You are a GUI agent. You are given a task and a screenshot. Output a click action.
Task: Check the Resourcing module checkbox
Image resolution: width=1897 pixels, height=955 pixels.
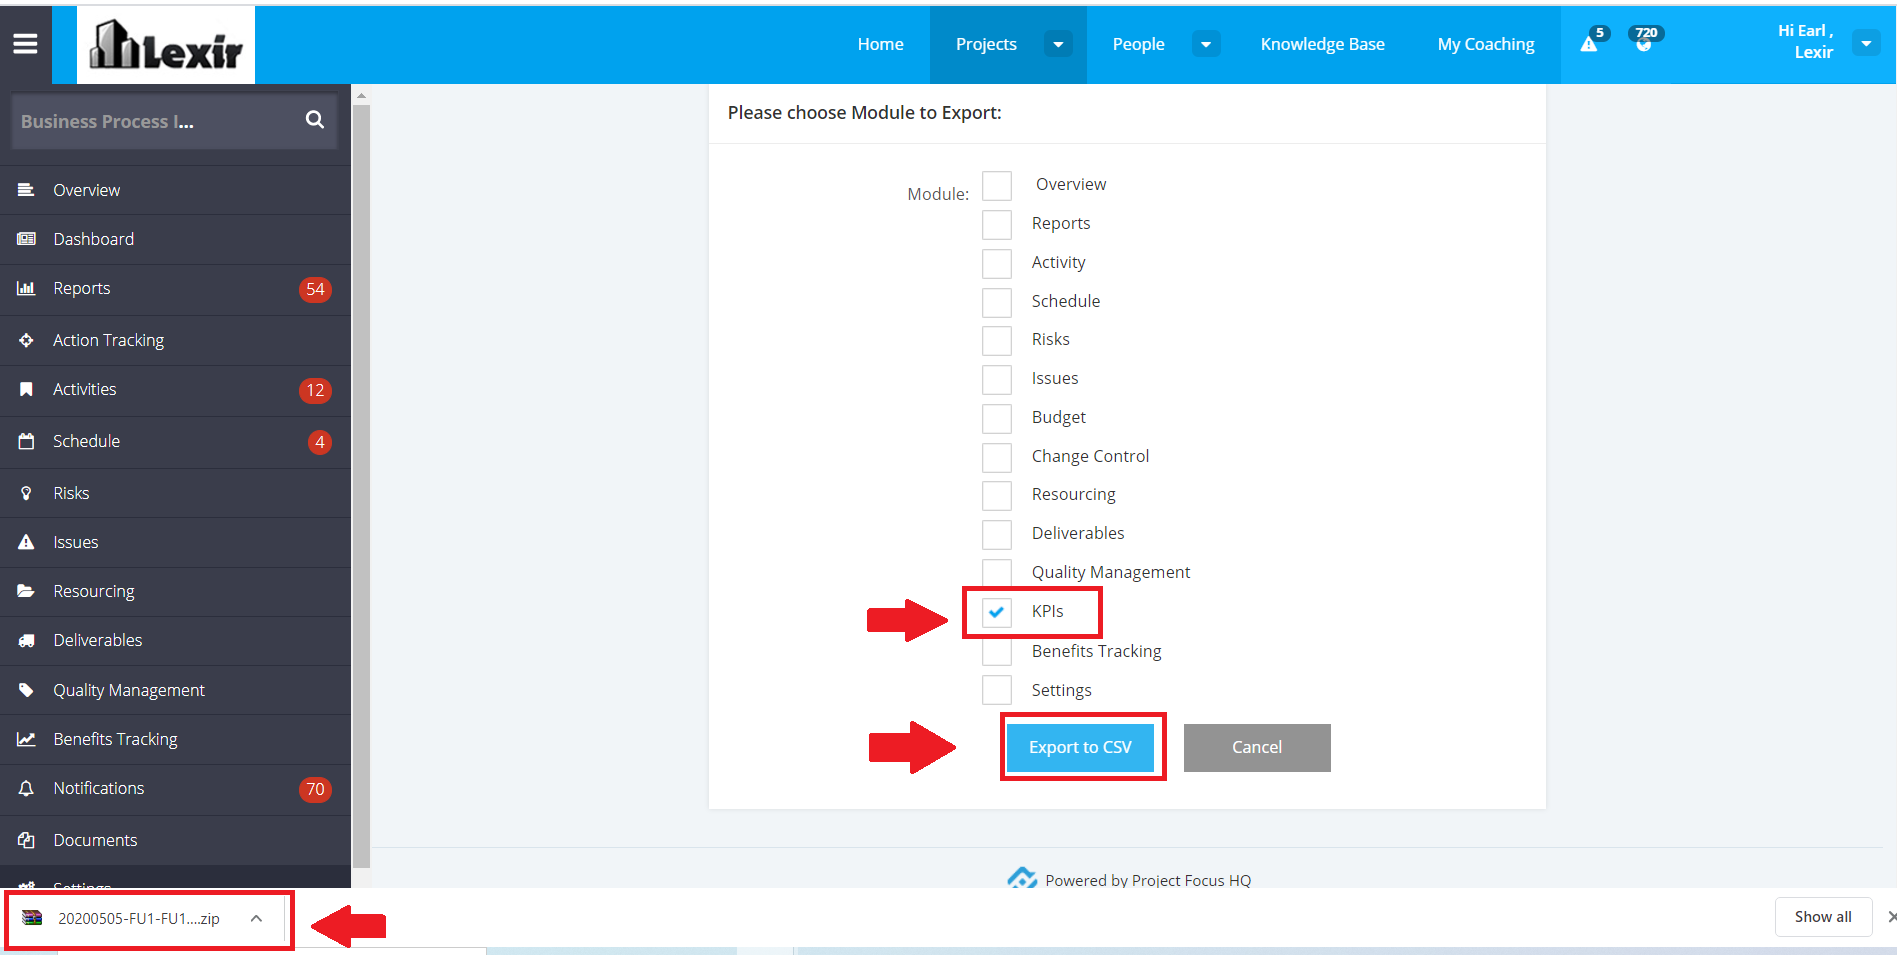coord(997,496)
